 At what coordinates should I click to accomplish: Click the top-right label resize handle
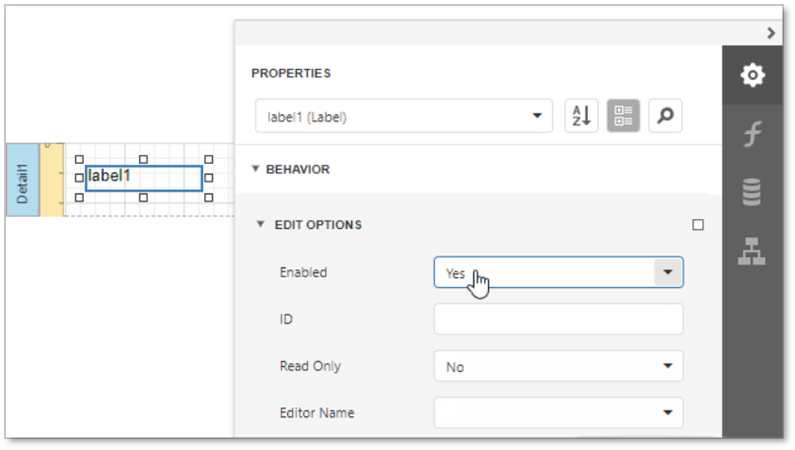(x=209, y=159)
